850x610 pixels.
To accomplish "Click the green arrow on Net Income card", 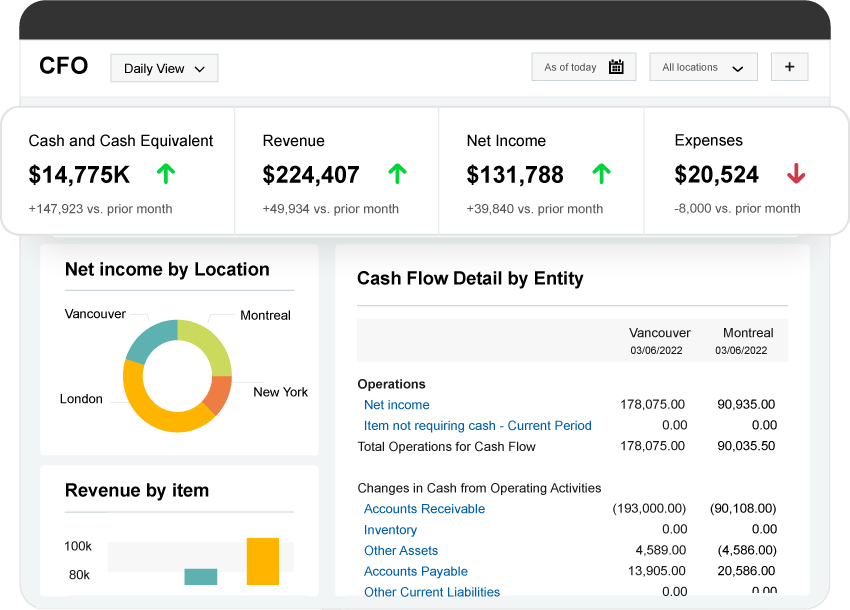I will 601,173.
